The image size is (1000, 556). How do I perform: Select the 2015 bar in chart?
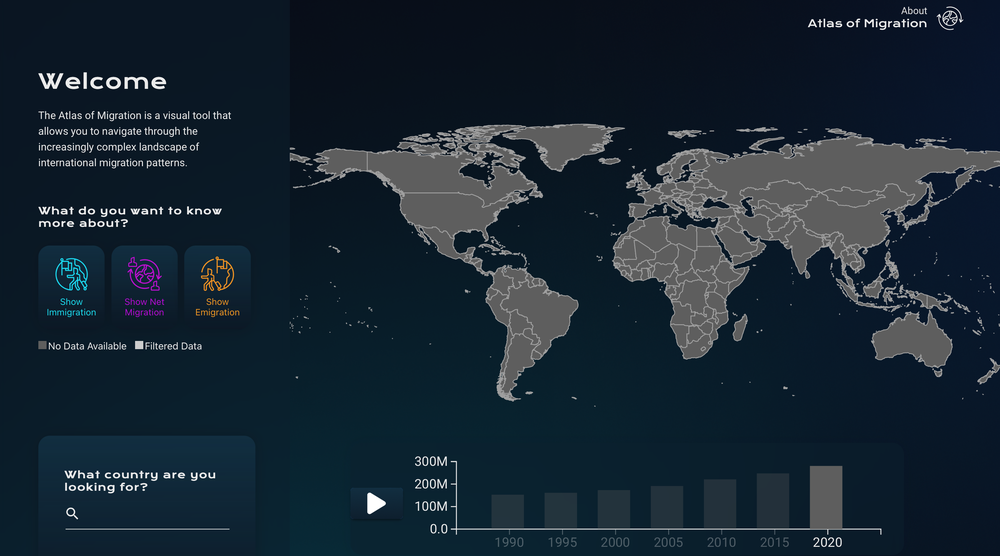(773, 501)
